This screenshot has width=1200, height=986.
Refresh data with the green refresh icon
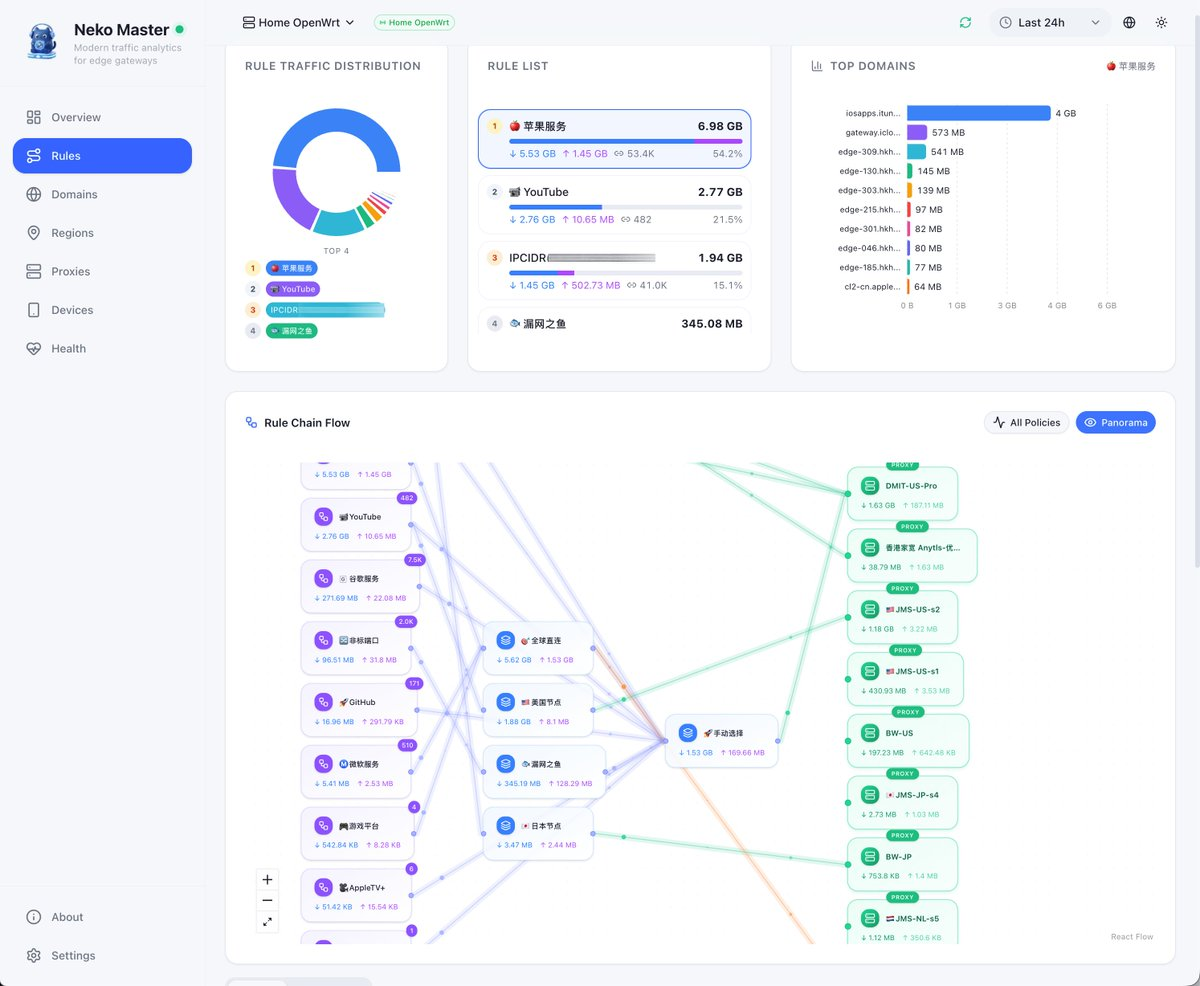coord(965,22)
